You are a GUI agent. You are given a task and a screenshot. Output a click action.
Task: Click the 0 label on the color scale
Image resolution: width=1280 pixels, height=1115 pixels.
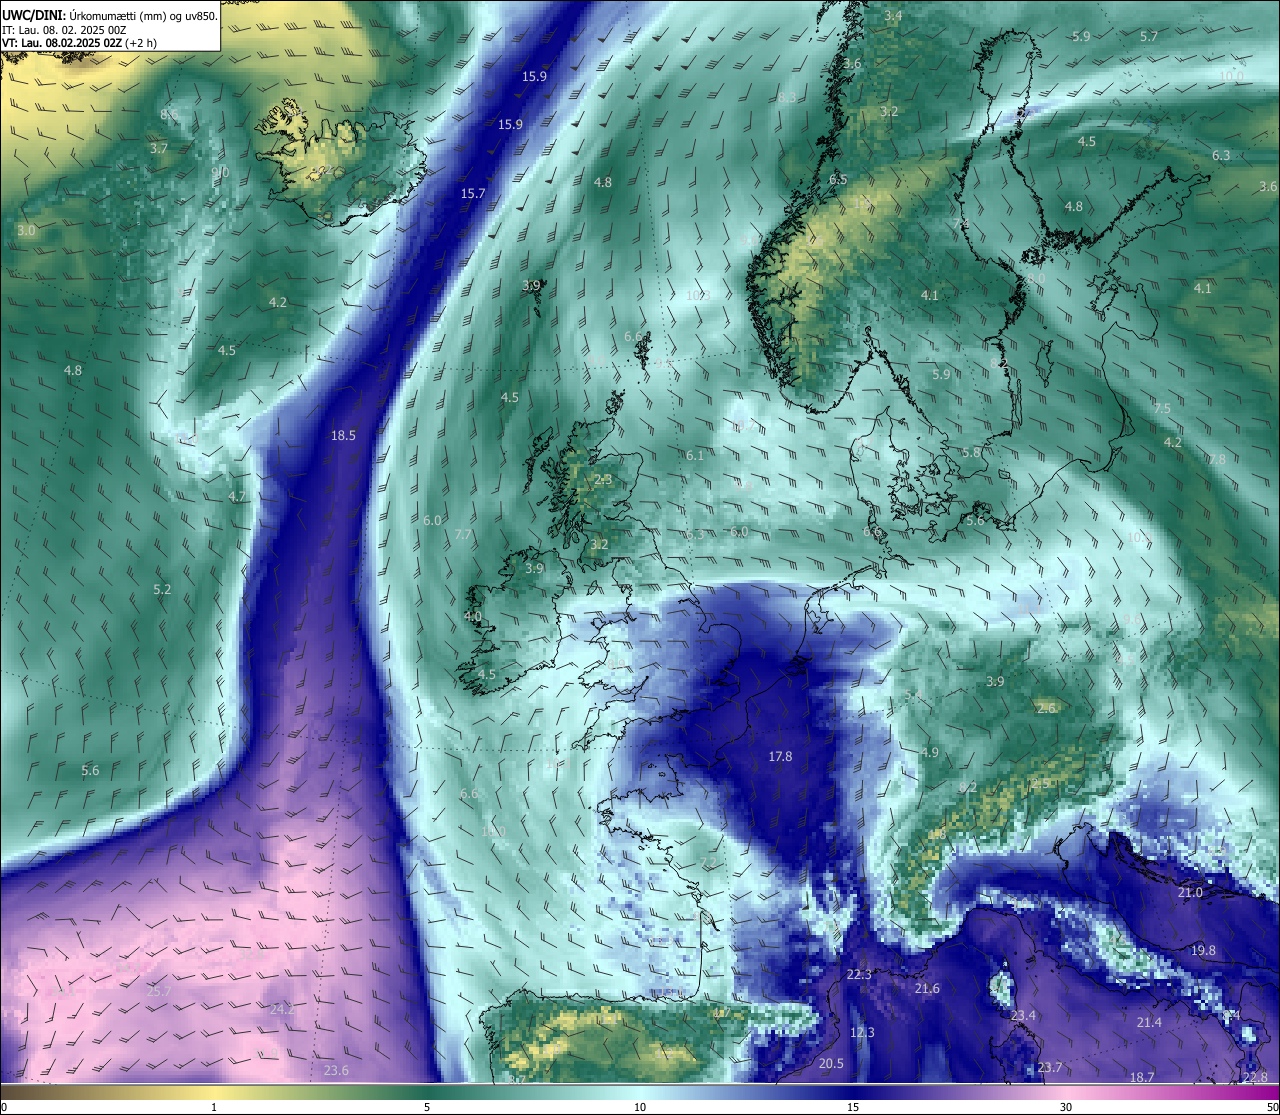tap(3, 1106)
